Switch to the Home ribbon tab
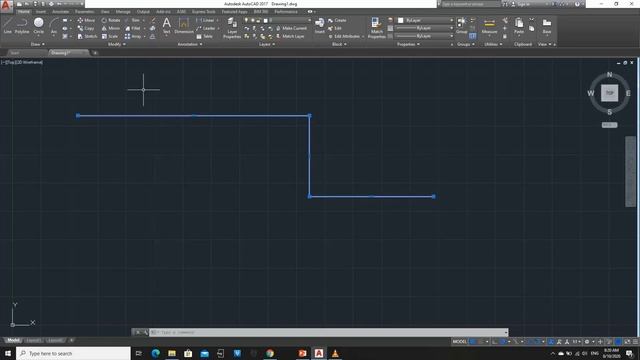Viewport: 640px width, 360px height. [24, 12]
